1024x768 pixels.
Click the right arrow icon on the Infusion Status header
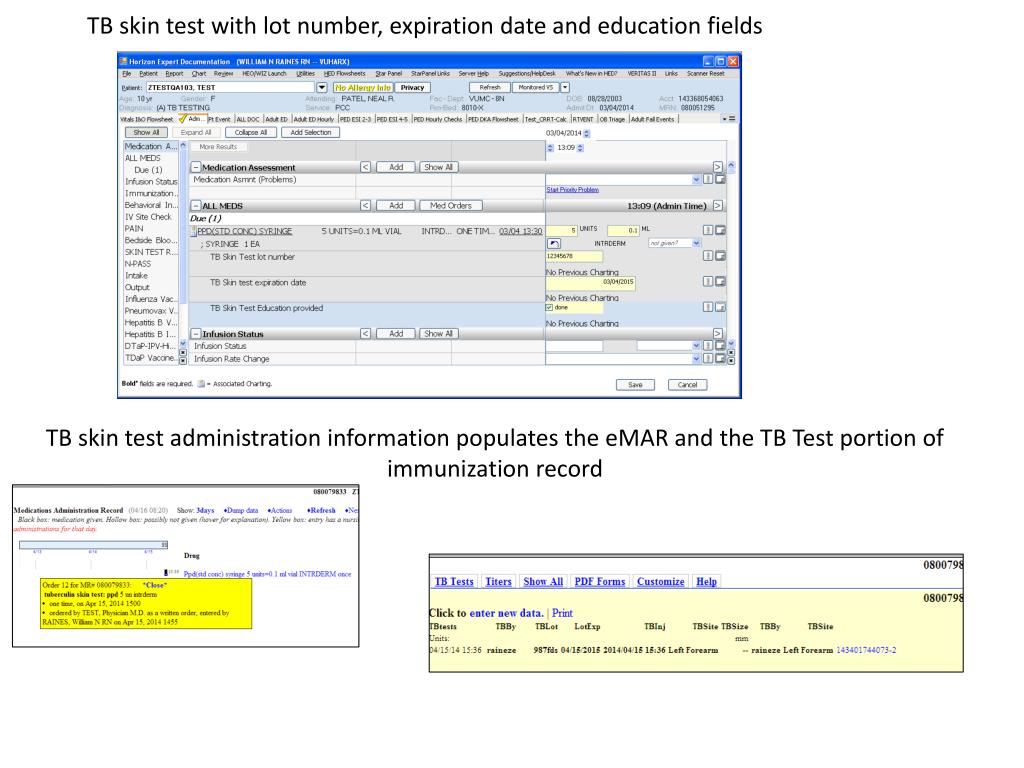tap(718, 333)
